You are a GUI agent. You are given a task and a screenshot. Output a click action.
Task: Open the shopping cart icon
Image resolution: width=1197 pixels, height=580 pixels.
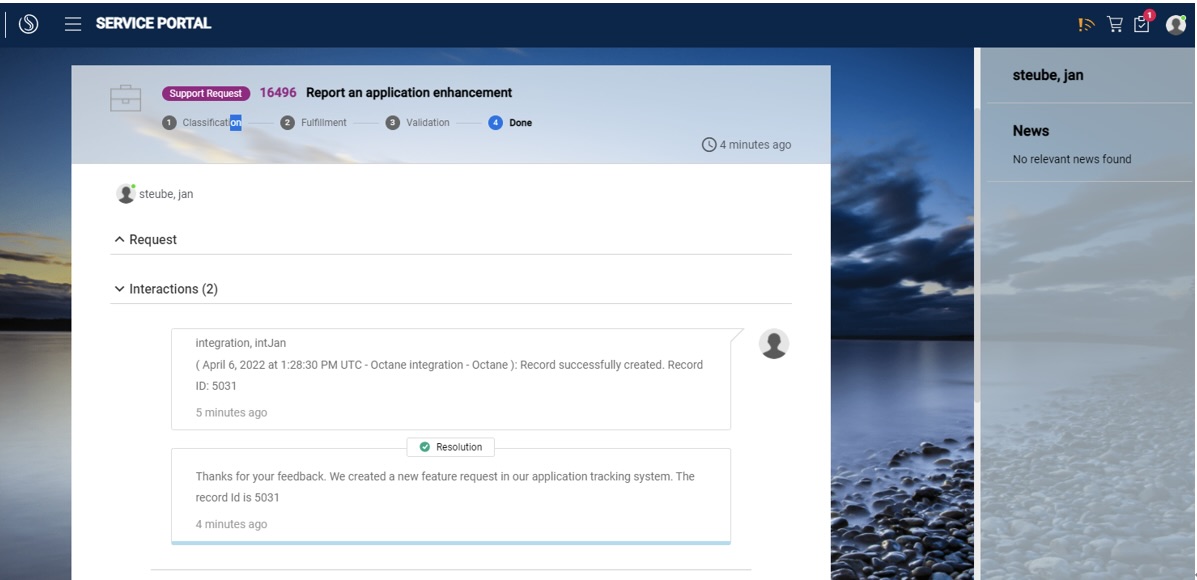[1114, 23]
